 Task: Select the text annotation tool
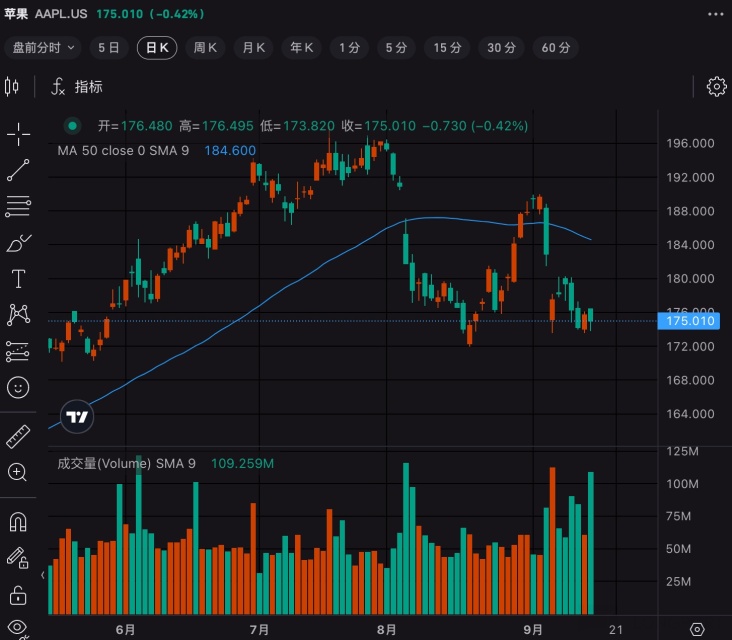point(18,279)
